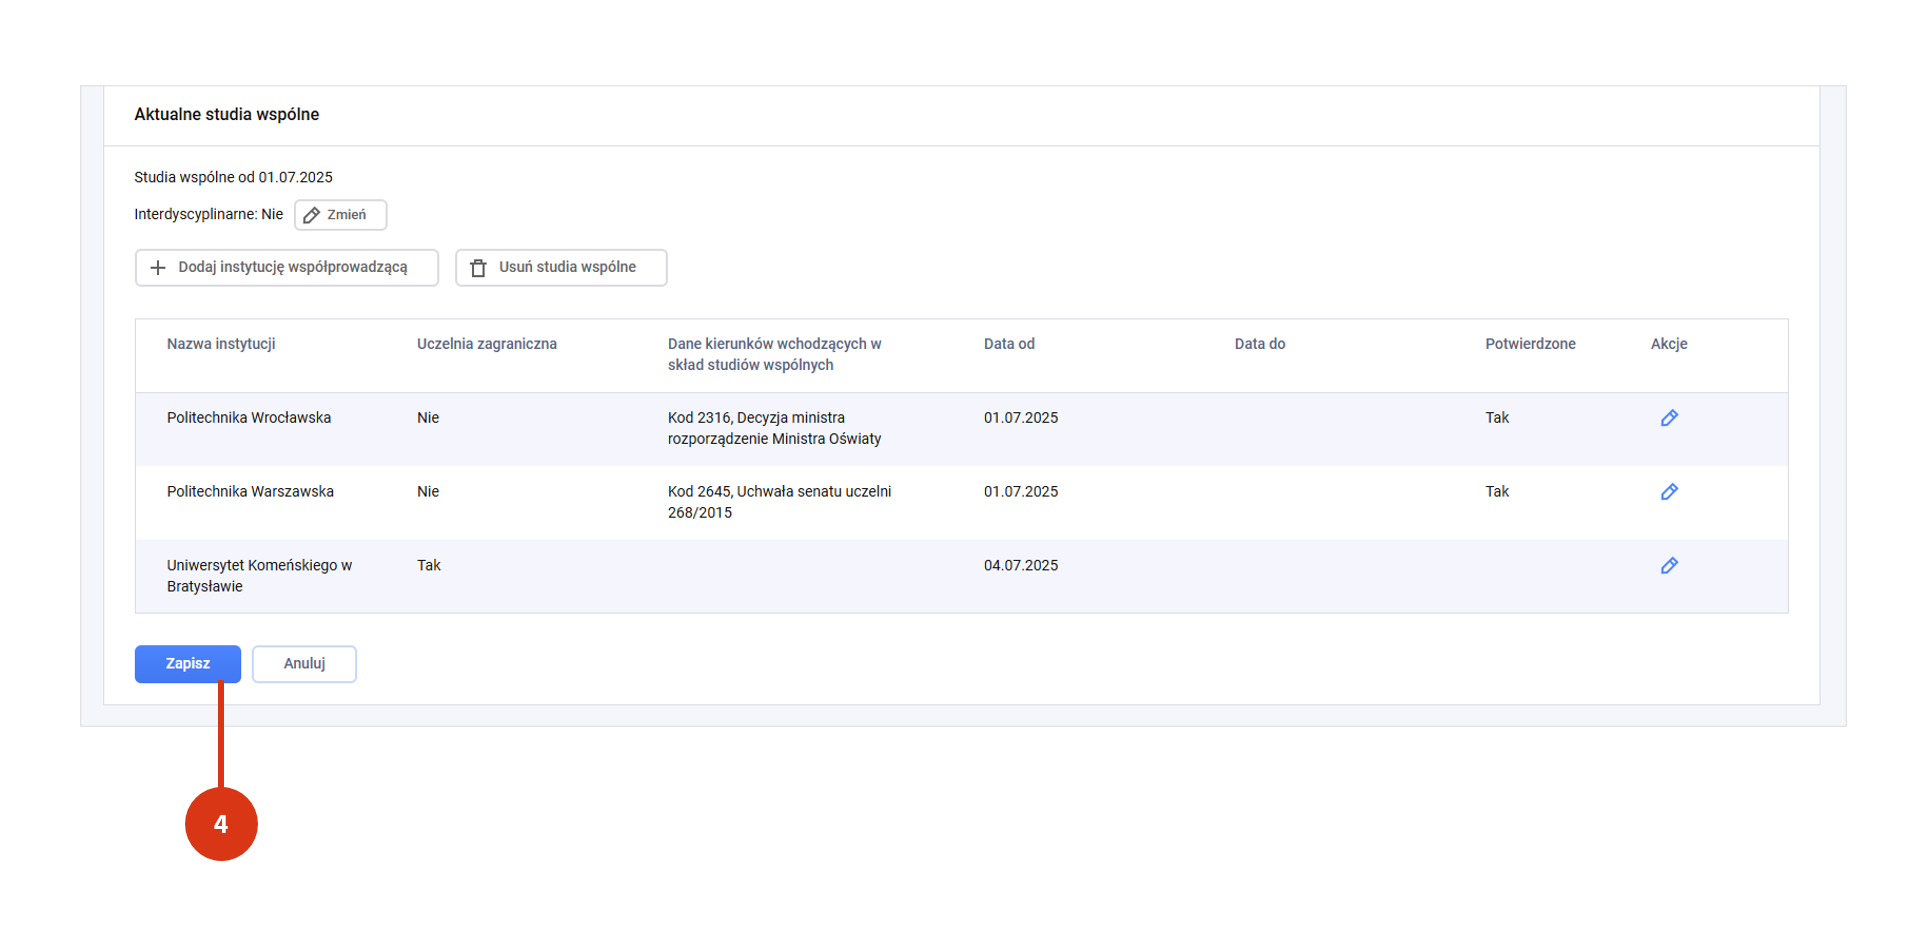This screenshot has height=944, width=1910.
Task: Click Potwierdzone Tak in Politechnika Wrocławska row
Action: 1497,418
